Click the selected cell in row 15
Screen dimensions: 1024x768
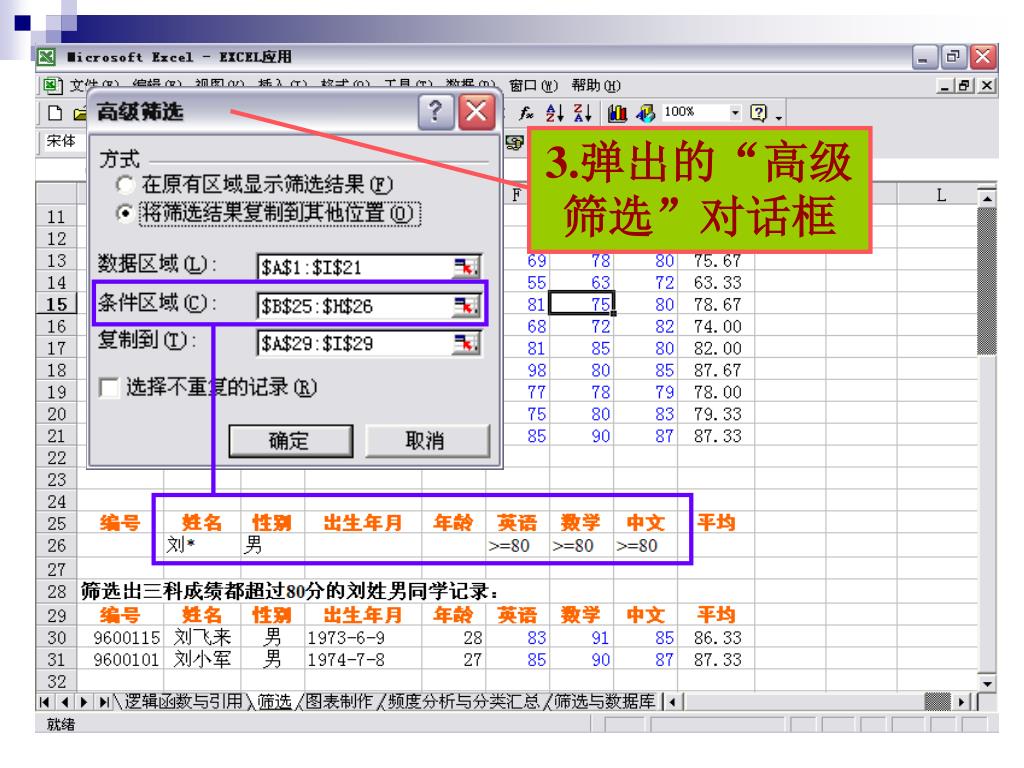581,304
